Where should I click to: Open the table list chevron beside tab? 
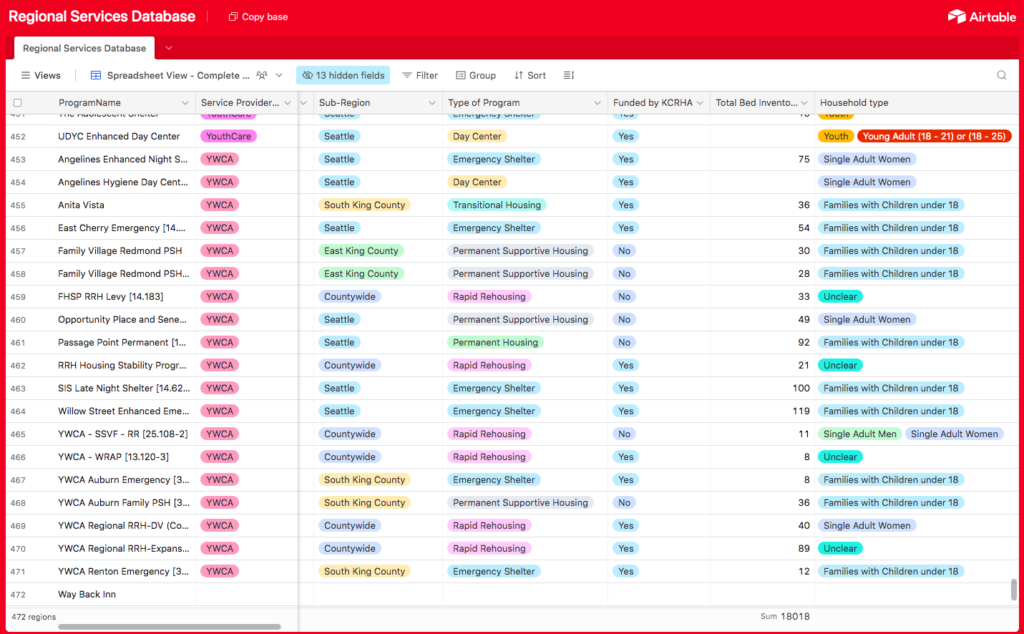coord(169,48)
